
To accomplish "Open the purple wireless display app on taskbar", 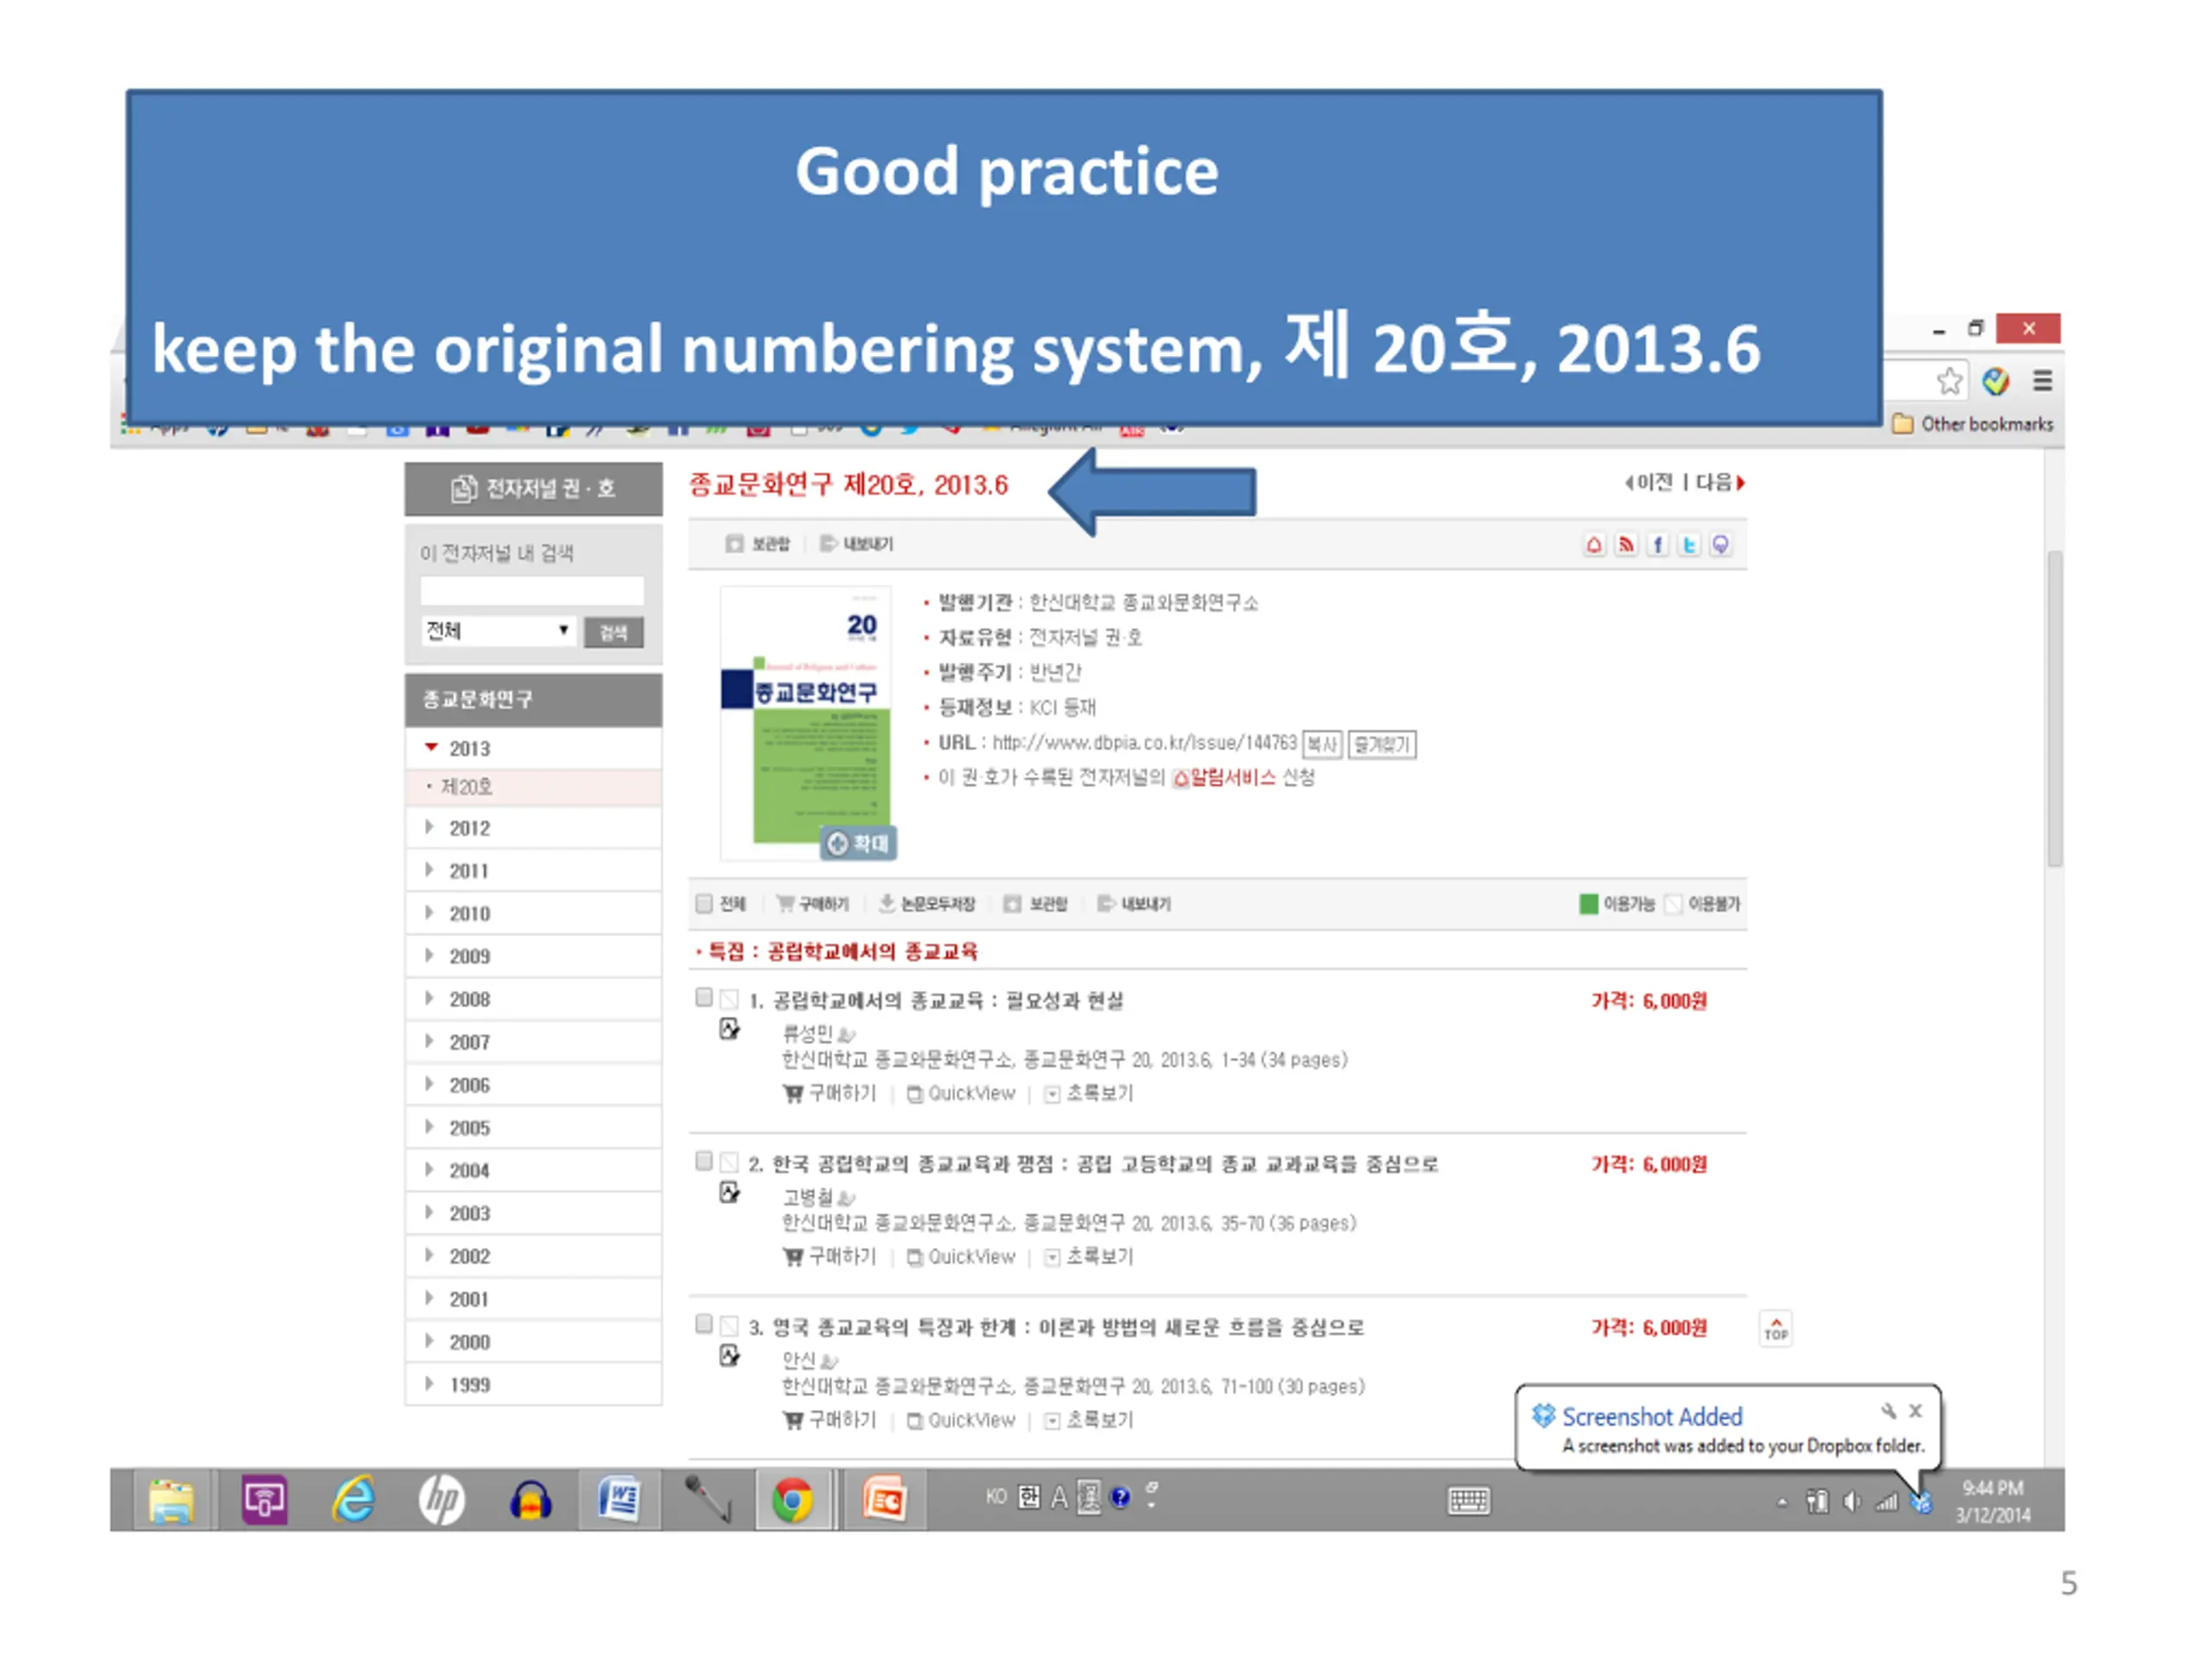I will 264,1500.
